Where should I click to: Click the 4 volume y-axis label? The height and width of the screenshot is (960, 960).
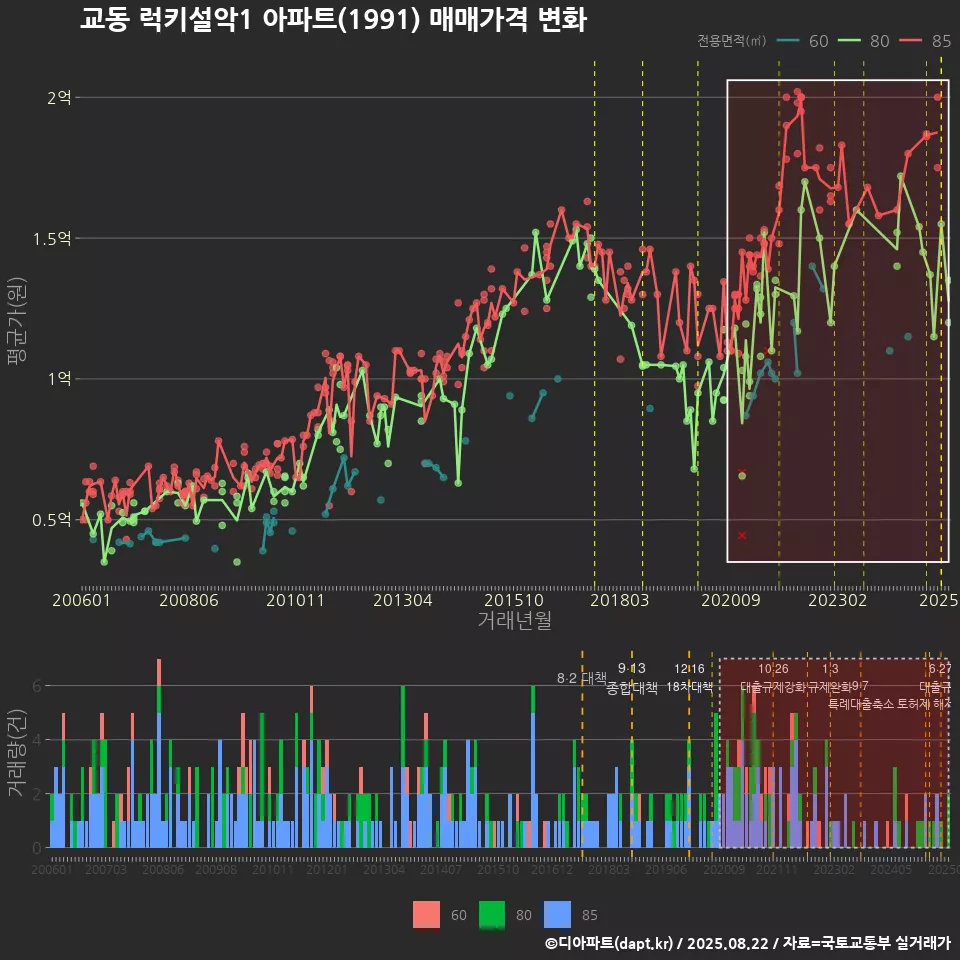coord(37,740)
